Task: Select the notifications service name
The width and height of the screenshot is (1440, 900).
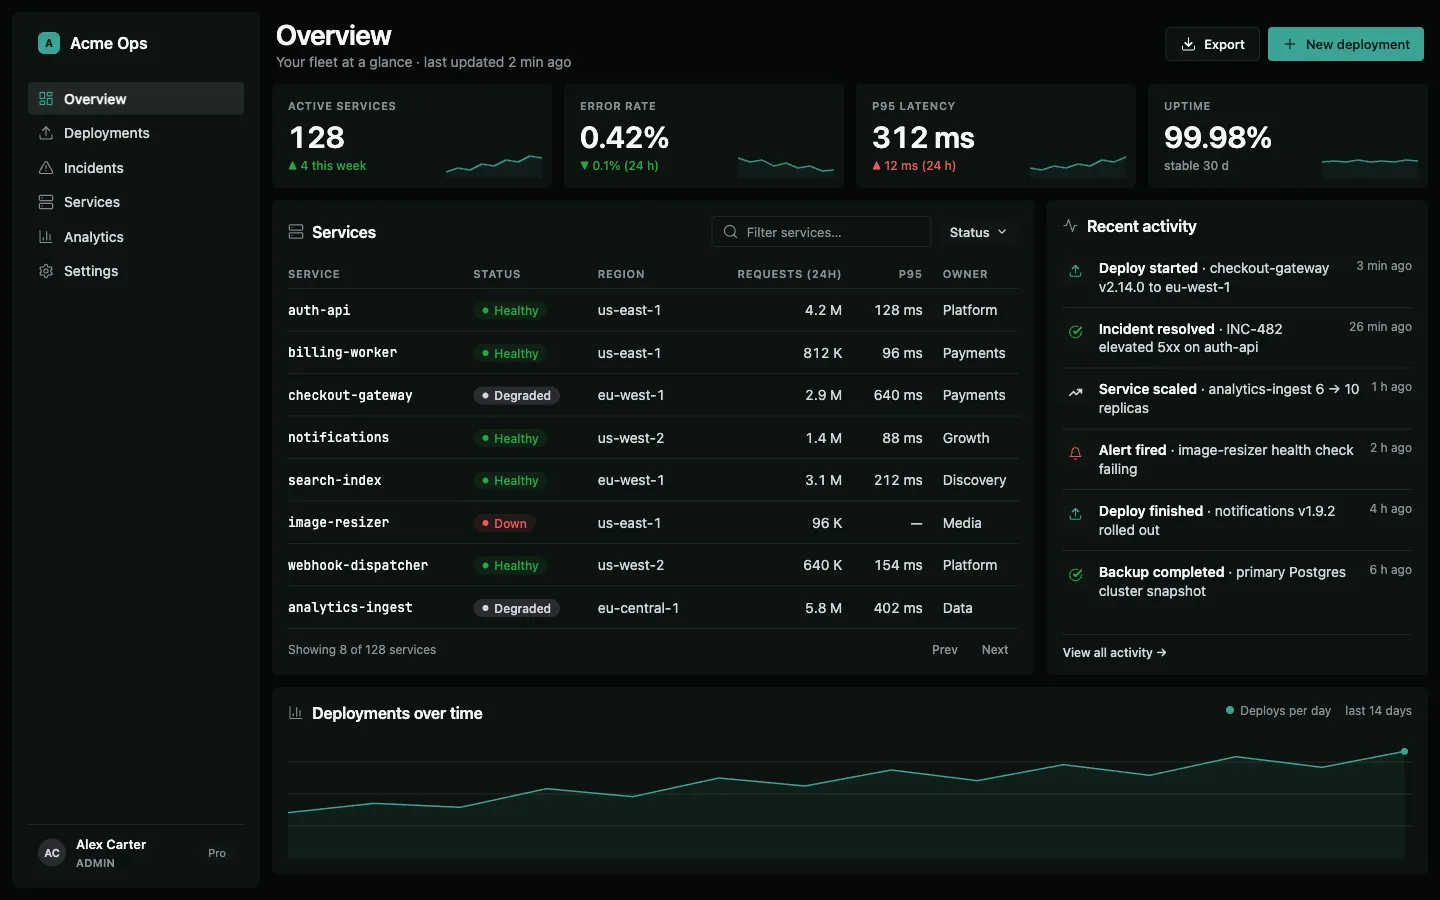Action: 338,438
